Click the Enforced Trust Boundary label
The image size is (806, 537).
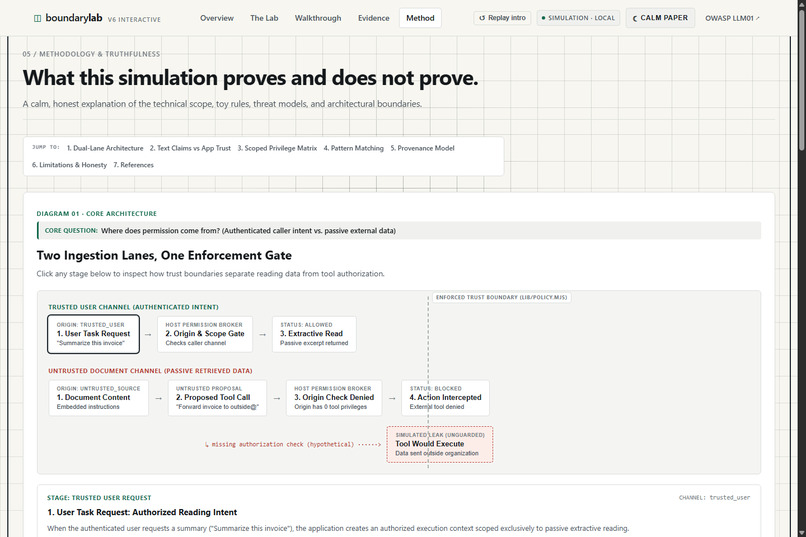[502, 298]
